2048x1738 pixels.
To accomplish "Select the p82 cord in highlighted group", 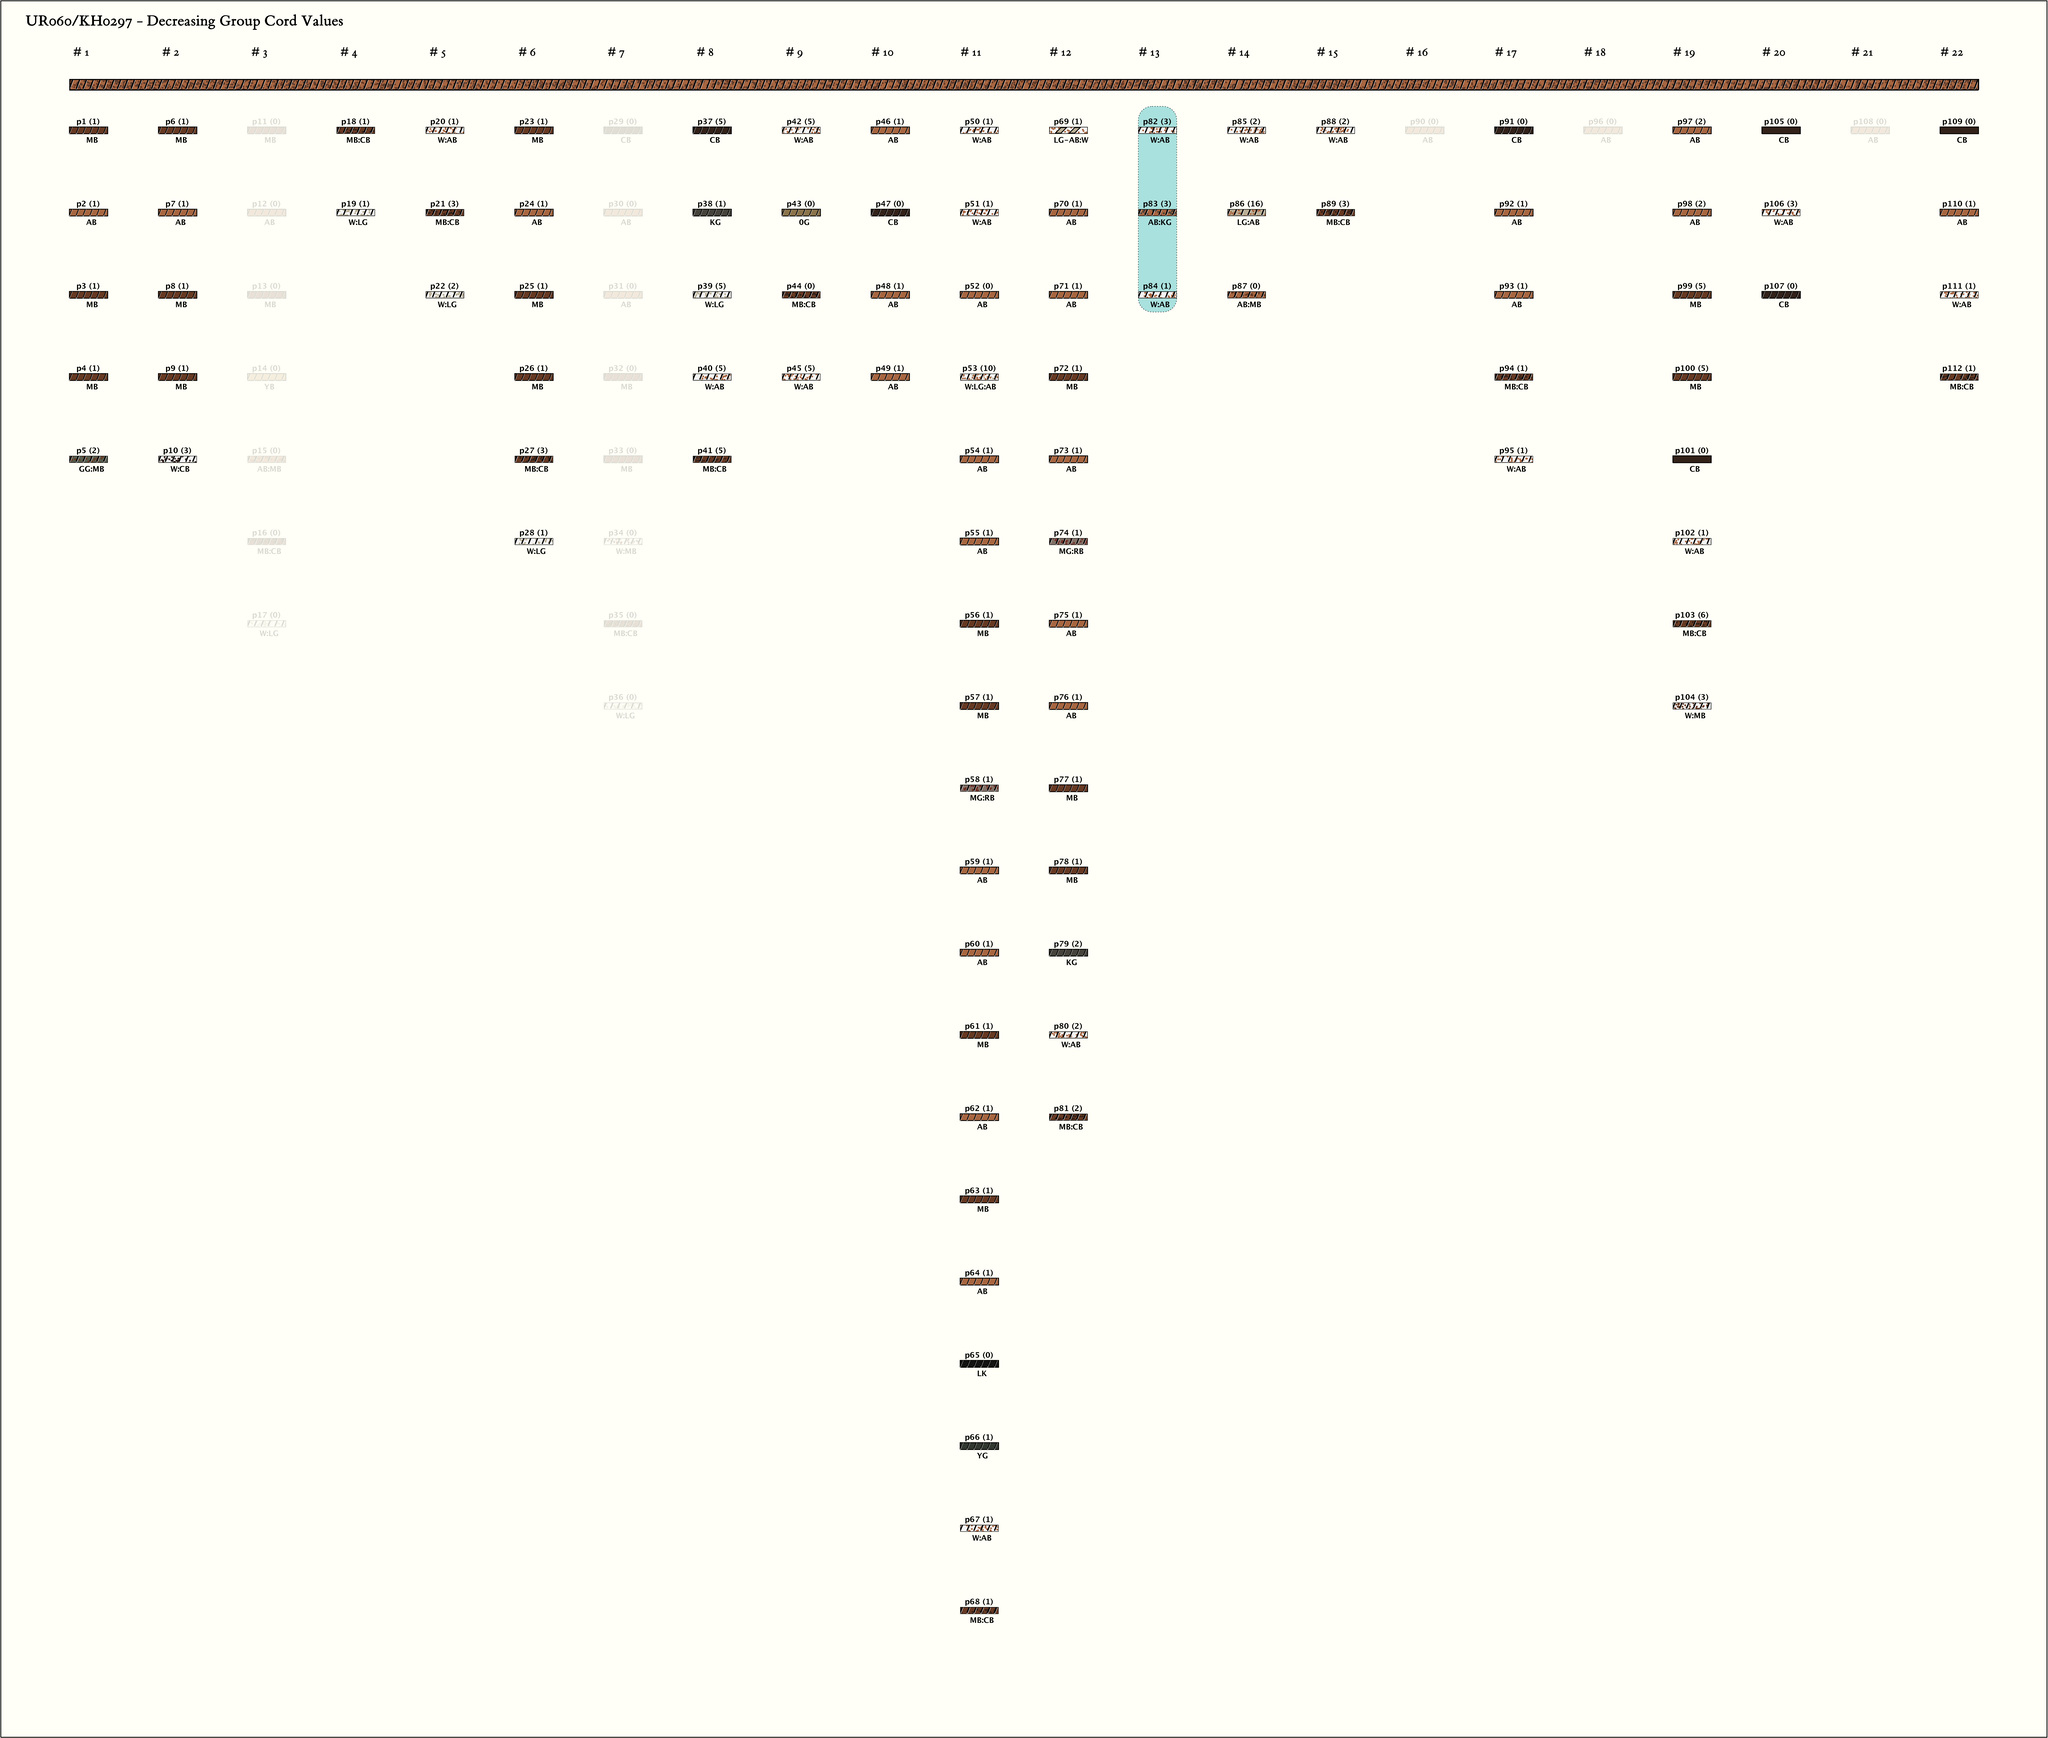I will [1157, 130].
